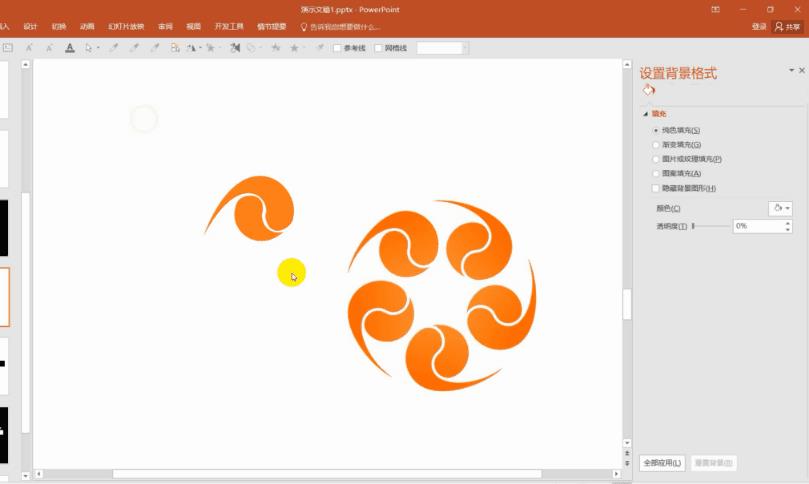Viewport: 809px width, 484px height.
Task: Open the Design (设计) ribbon tab
Action: (x=30, y=27)
